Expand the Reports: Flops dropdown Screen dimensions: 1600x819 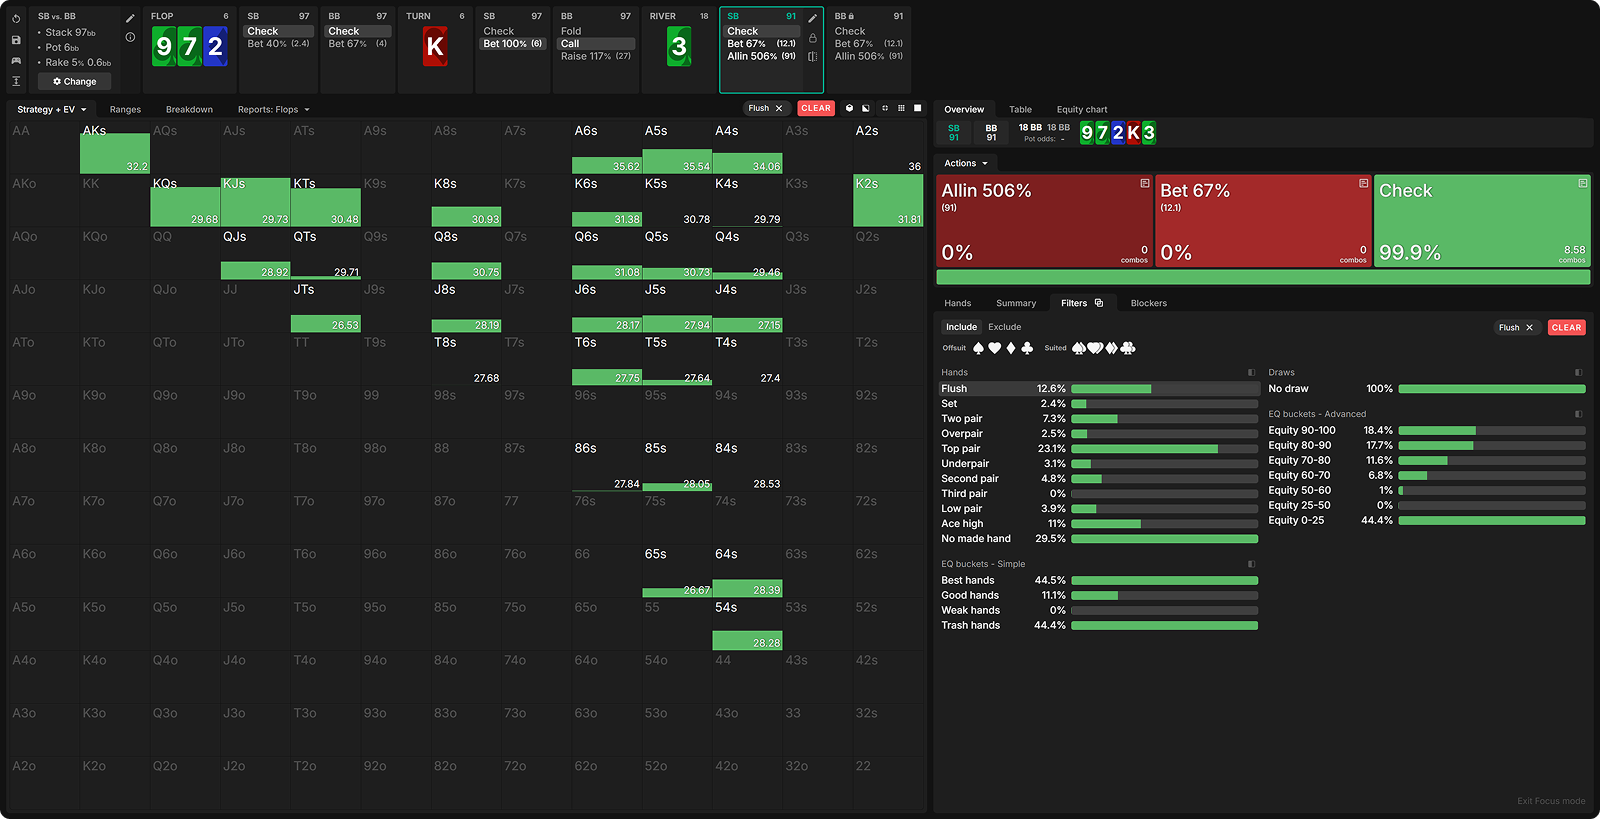(273, 109)
